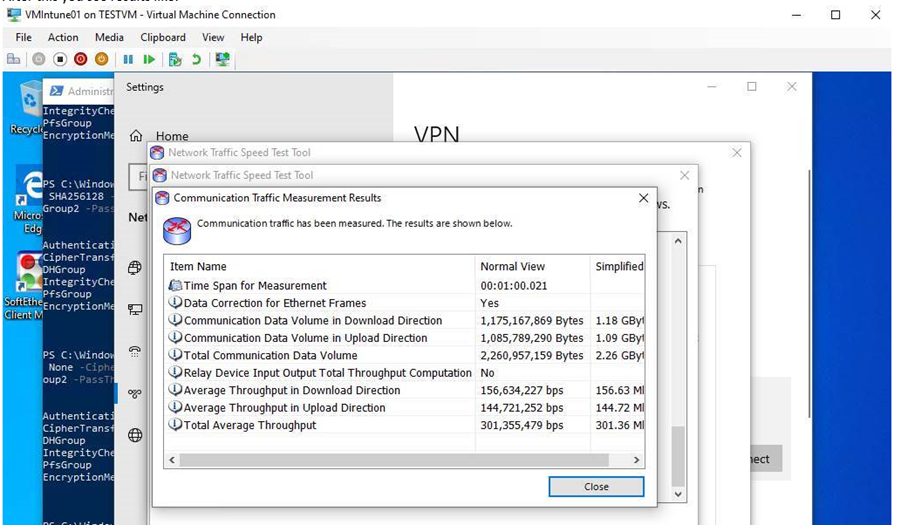This screenshot has height=525, width=901.
Task: Pause the virtual machine
Action: 128,59
